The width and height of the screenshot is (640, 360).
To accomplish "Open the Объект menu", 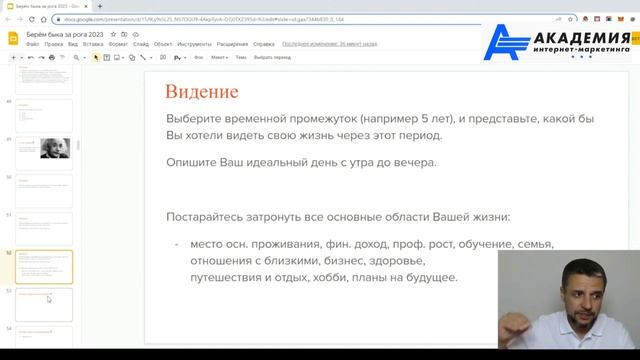I will (163, 44).
